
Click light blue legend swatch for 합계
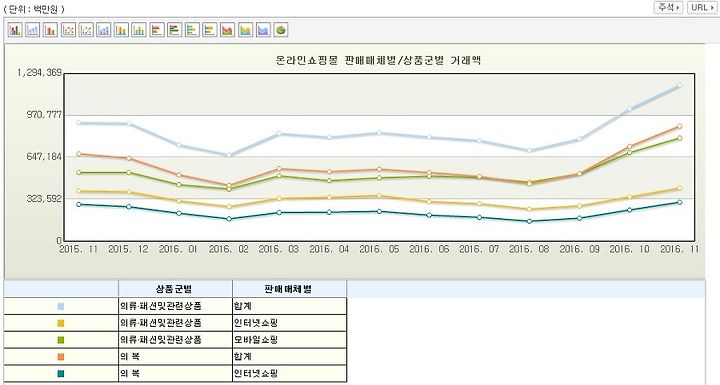(x=61, y=306)
